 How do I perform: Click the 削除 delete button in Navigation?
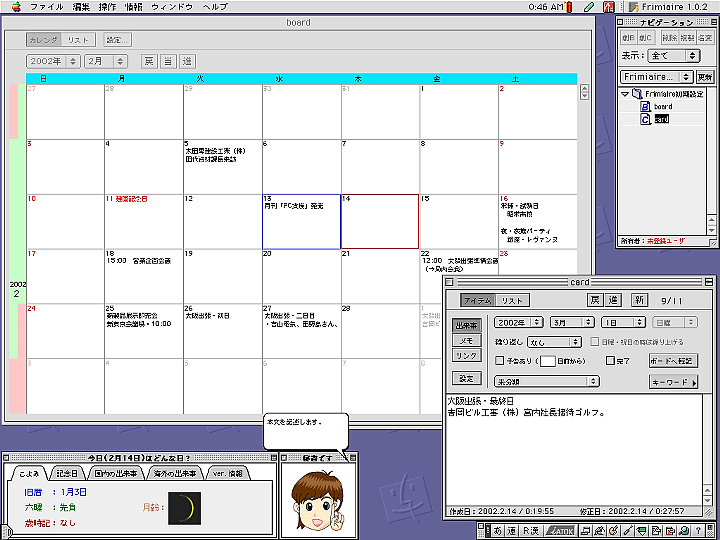click(669, 38)
